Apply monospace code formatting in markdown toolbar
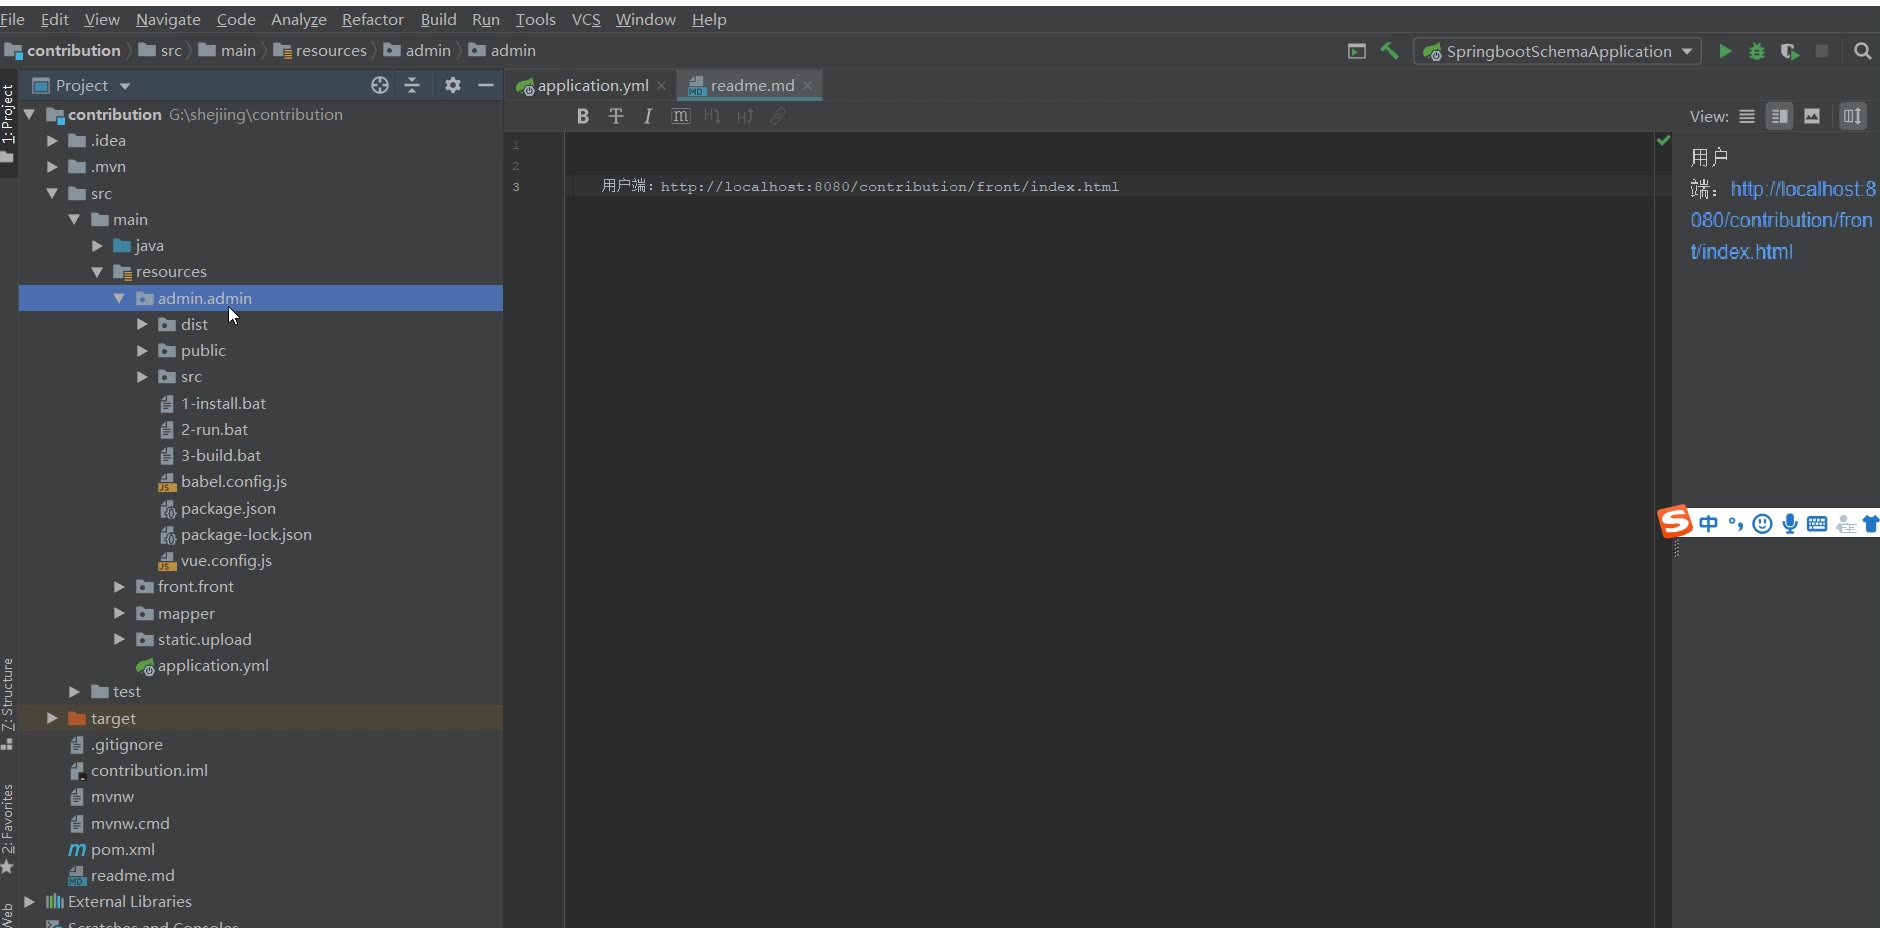Image resolution: width=1880 pixels, height=928 pixels. tap(681, 116)
